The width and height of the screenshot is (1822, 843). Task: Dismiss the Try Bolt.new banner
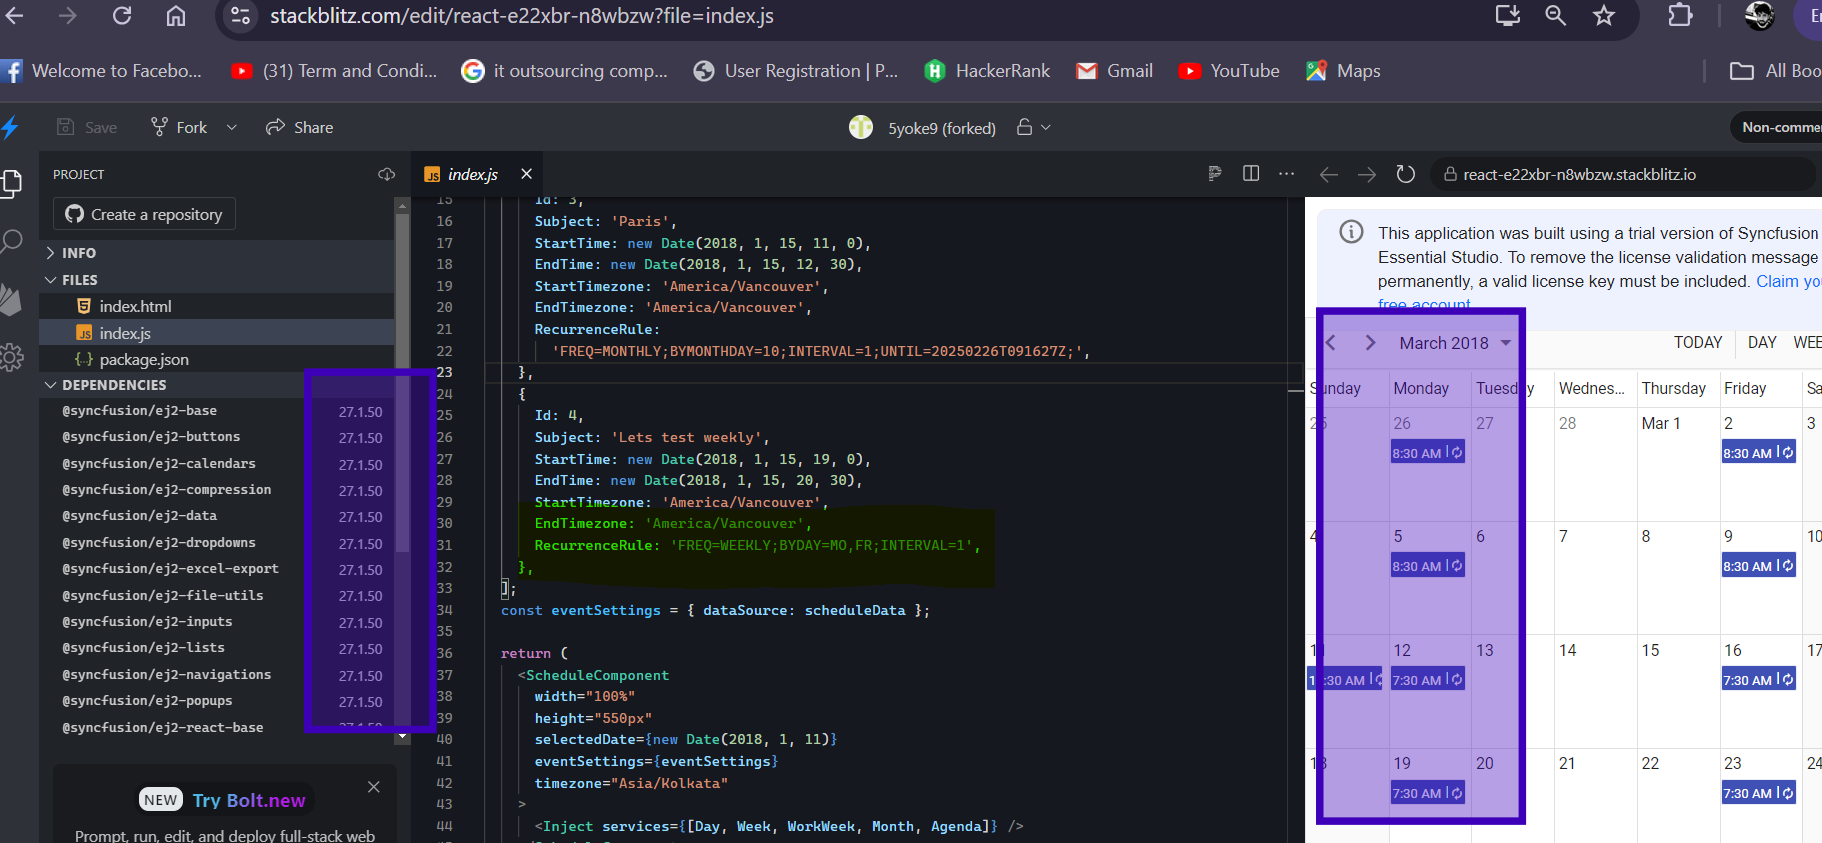374,787
